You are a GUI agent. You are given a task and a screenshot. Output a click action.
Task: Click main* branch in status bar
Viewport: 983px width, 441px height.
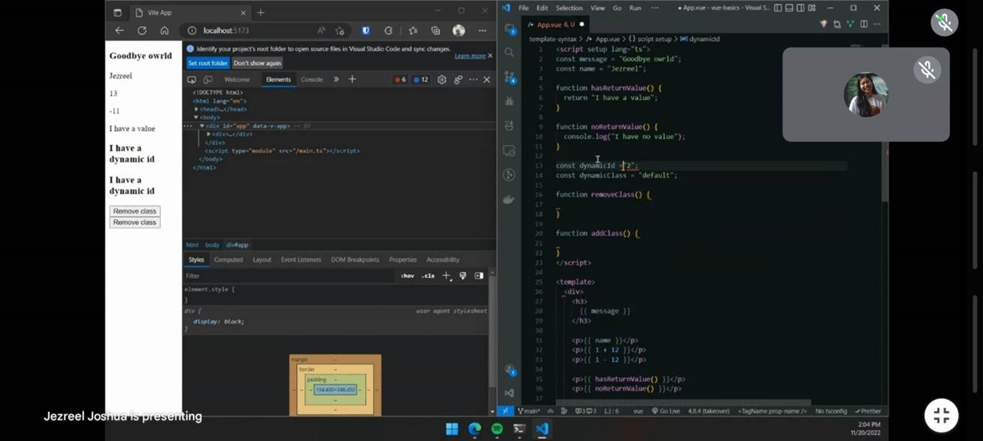point(528,411)
